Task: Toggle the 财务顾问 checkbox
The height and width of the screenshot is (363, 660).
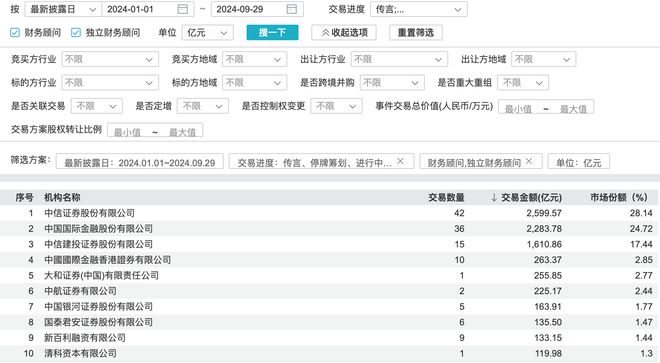Action: pyautogui.click(x=15, y=32)
